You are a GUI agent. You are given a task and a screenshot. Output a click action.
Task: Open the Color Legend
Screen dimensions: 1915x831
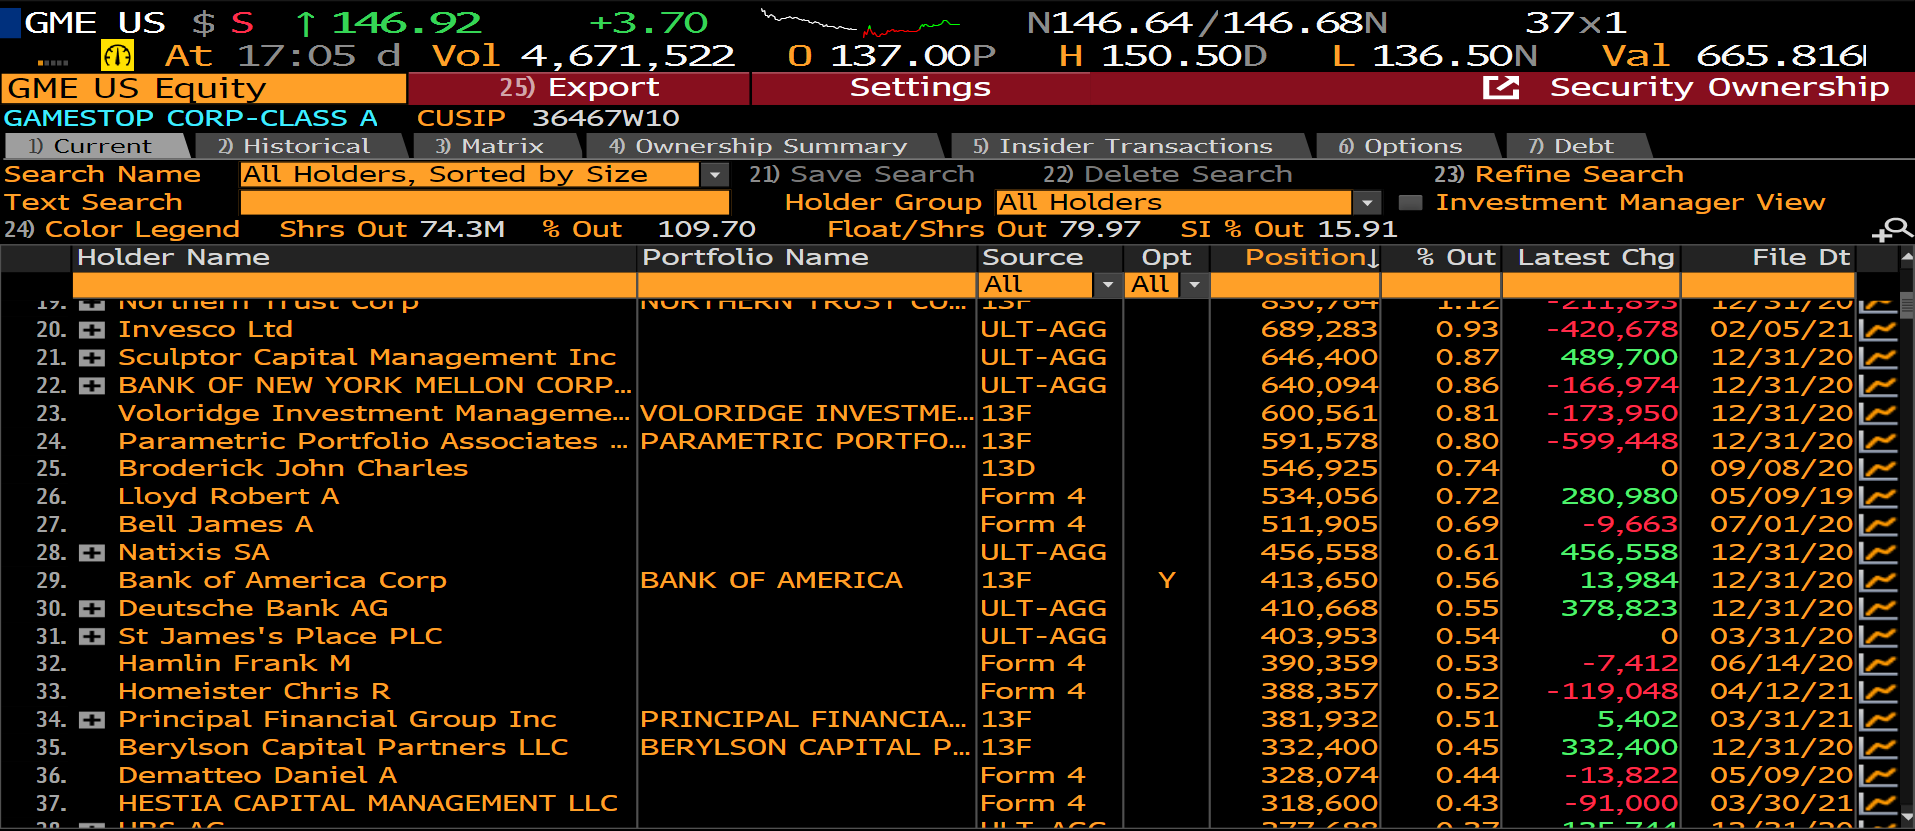(x=122, y=229)
